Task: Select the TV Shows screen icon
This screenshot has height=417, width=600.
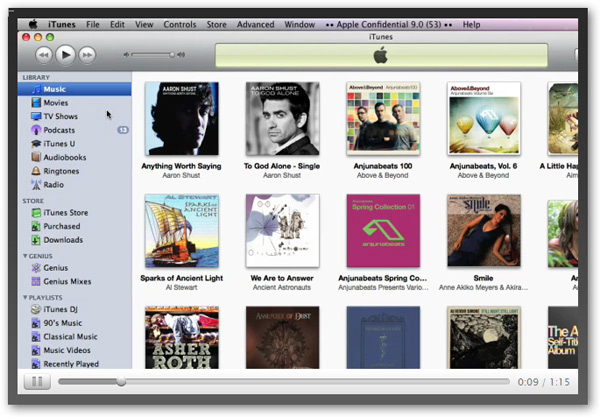Action: 36,116
